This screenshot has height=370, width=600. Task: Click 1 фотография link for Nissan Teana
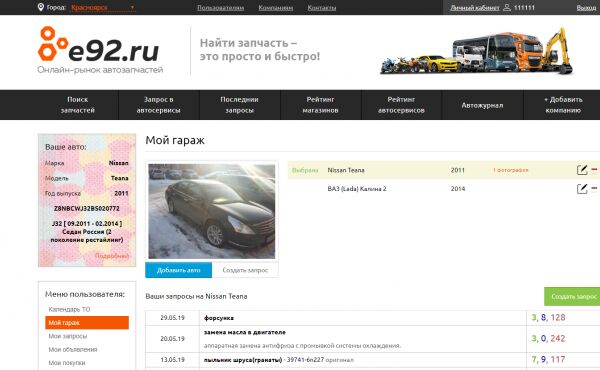pos(510,170)
